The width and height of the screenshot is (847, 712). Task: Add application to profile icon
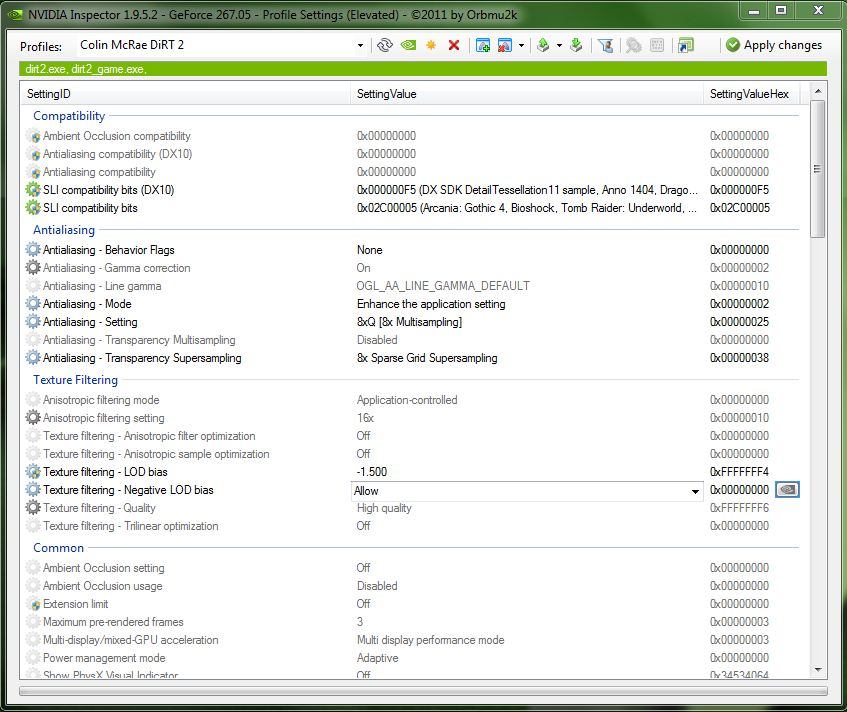[482, 45]
